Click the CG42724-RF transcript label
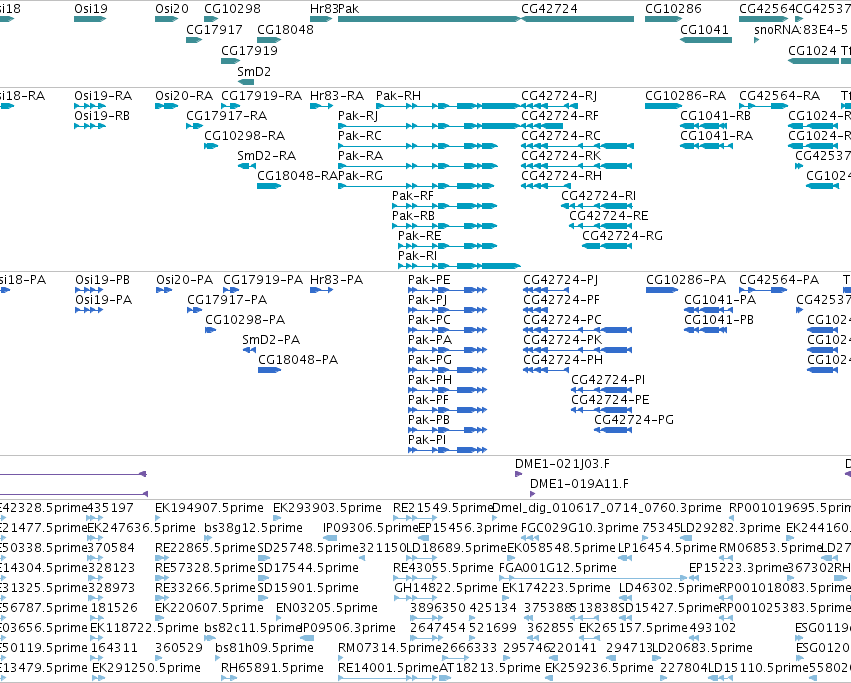 [560, 116]
